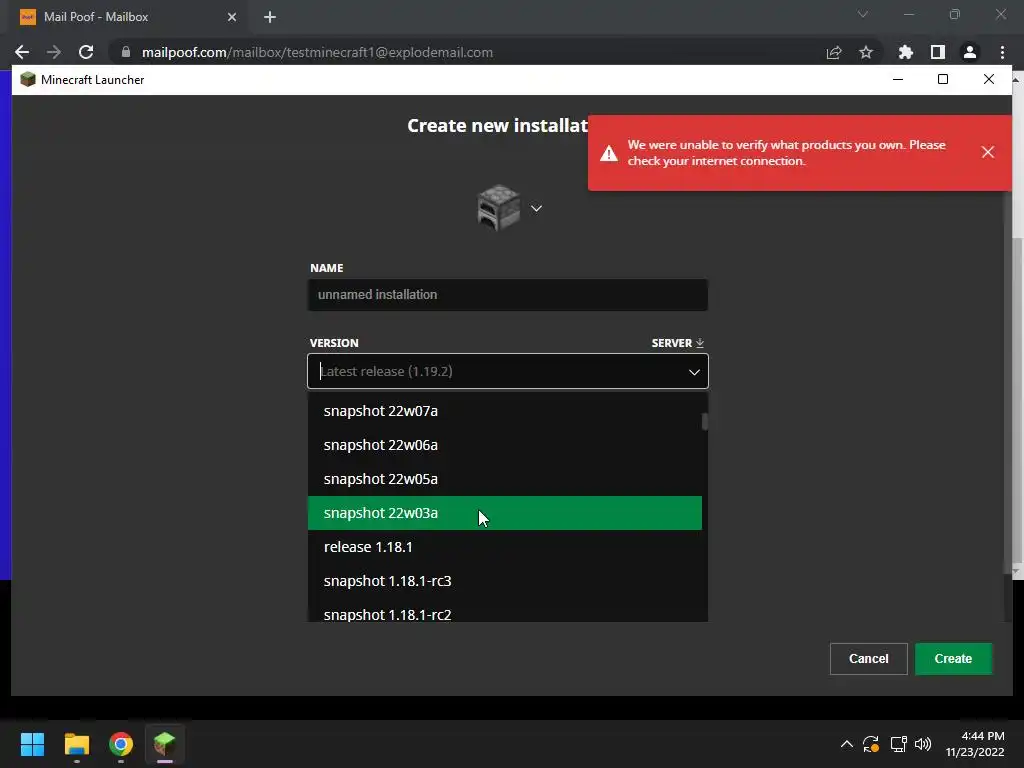Show hidden system tray icons

(x=846, y=744)
